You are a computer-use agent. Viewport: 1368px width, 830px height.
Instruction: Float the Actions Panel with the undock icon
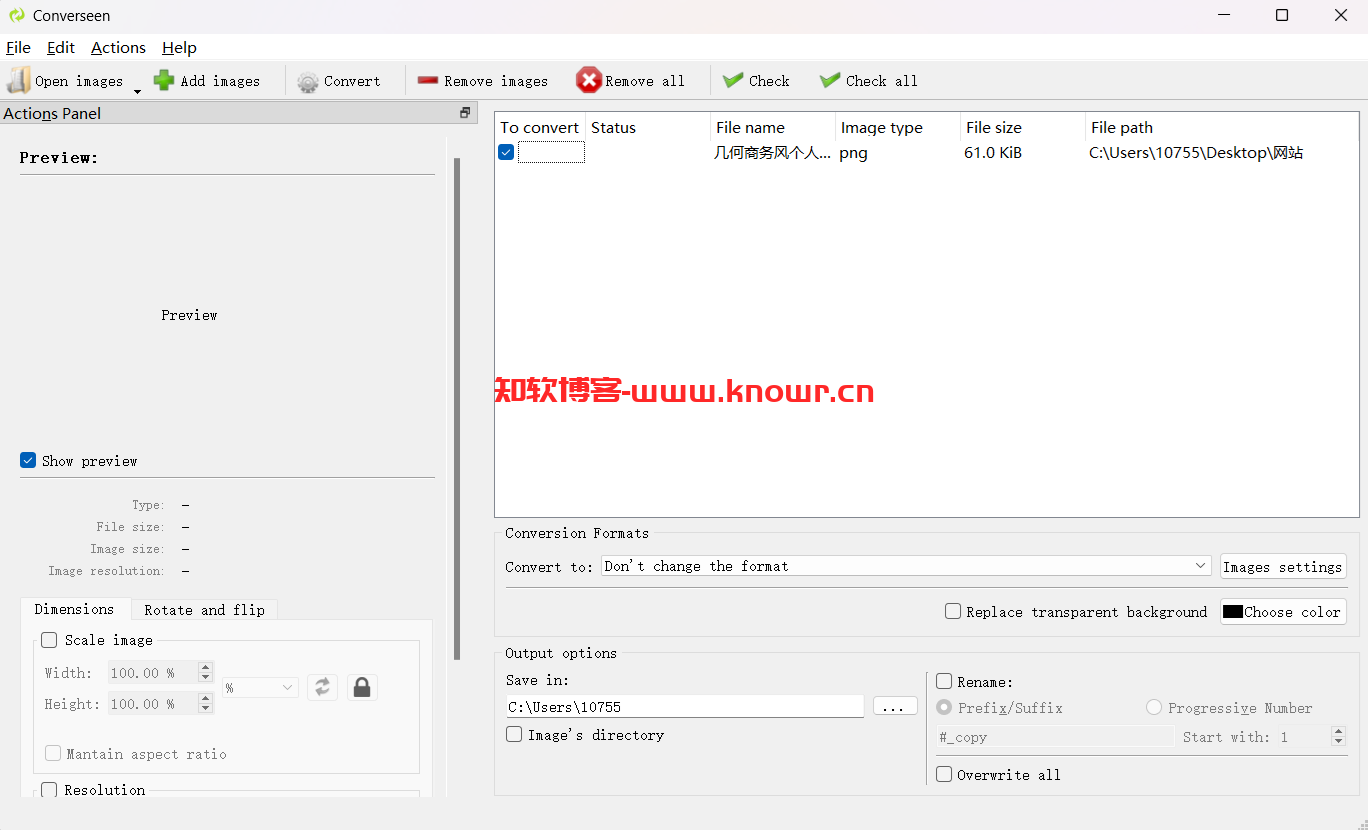(465, 113)
